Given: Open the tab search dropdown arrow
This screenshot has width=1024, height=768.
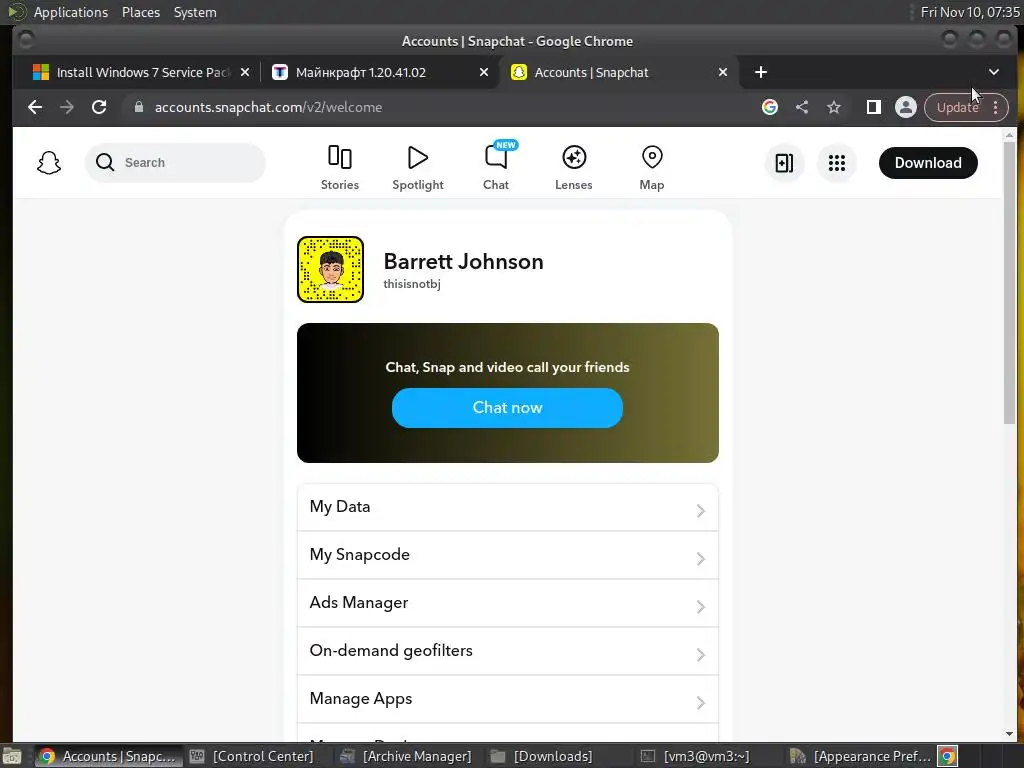Looking at the screenshot, I should click(993, 72).
